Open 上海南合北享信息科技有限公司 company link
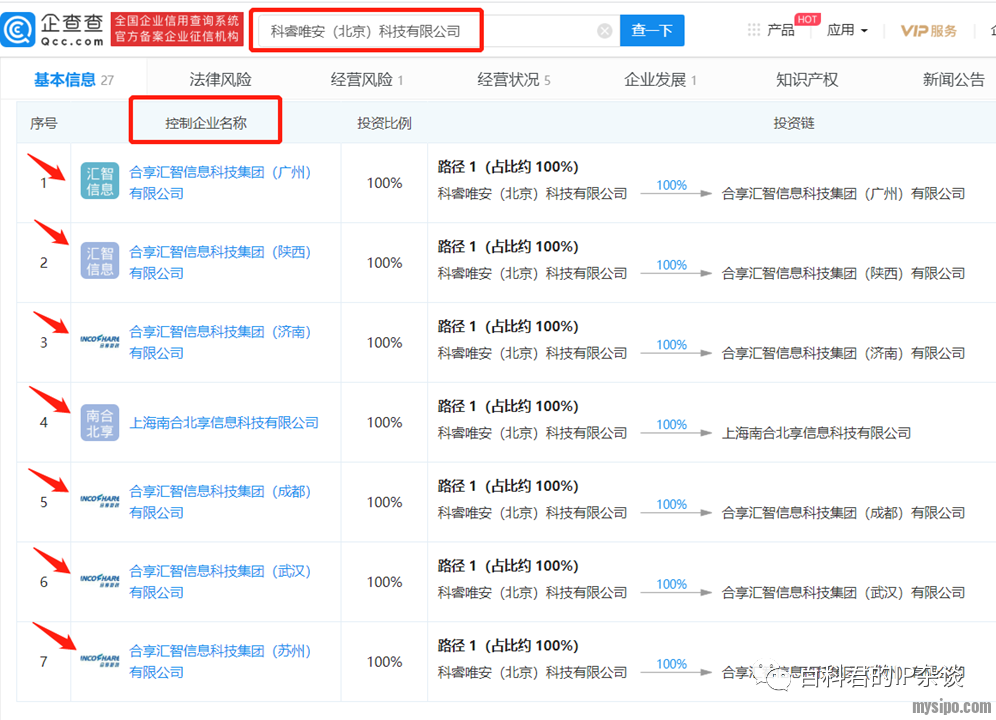 pyautogui.click(x=224, y=423)
